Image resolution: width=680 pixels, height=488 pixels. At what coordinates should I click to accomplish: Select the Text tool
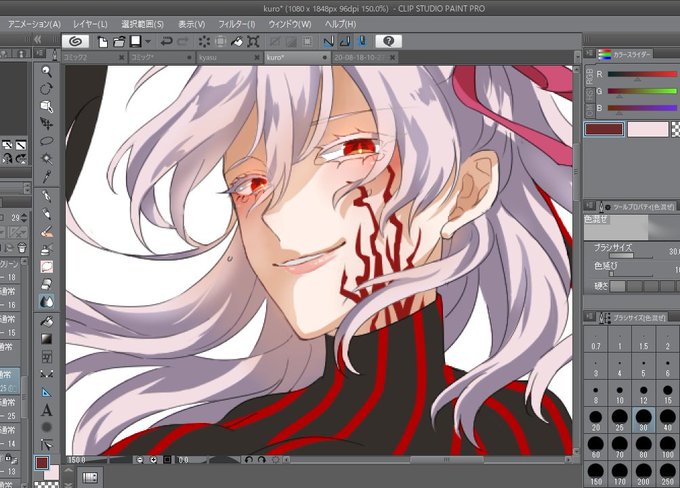pyautogui.click(x=46, y=410)
